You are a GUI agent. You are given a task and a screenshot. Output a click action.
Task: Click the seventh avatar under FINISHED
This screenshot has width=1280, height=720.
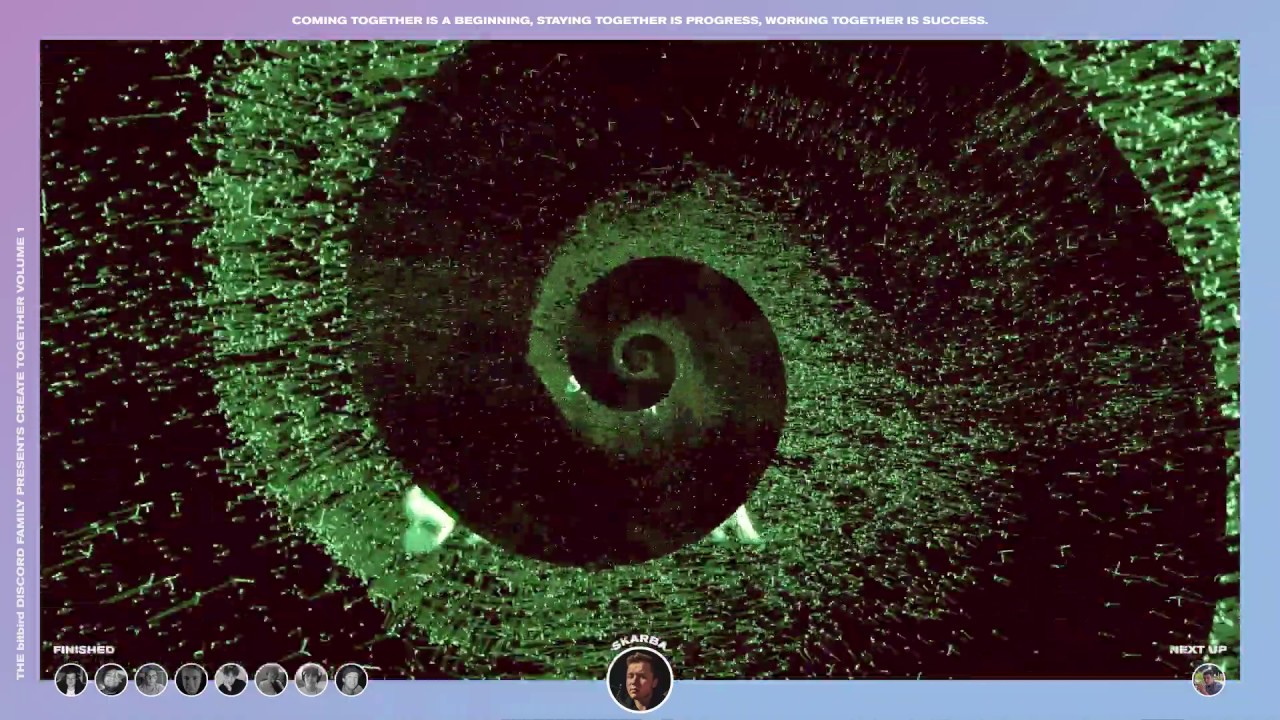(311, 680)
